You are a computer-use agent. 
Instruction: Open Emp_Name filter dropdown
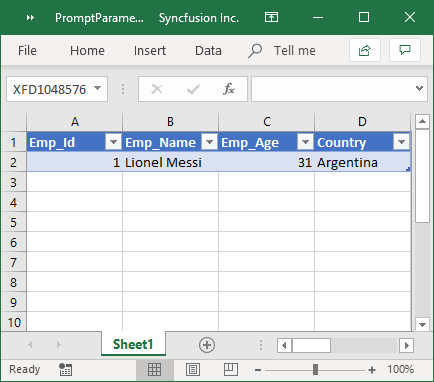(210, 142)
